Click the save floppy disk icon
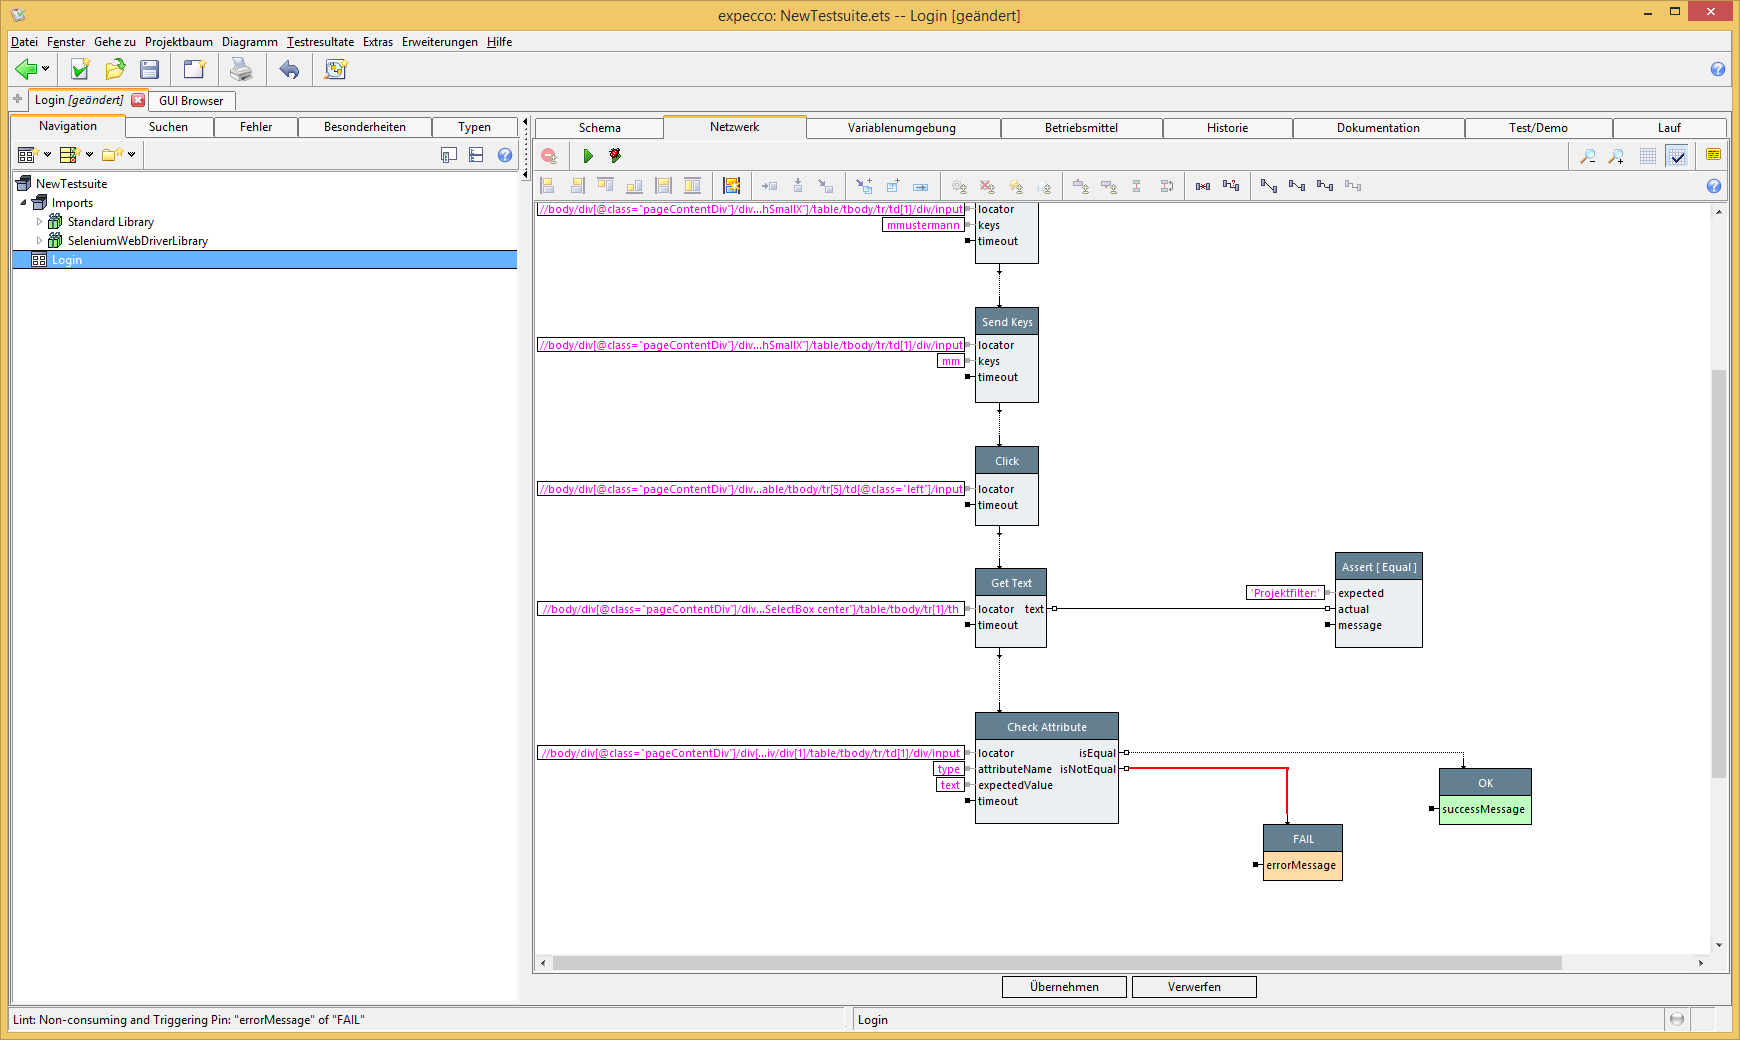The height and width of the screenshot is (1040, 1740). [150, 69]
